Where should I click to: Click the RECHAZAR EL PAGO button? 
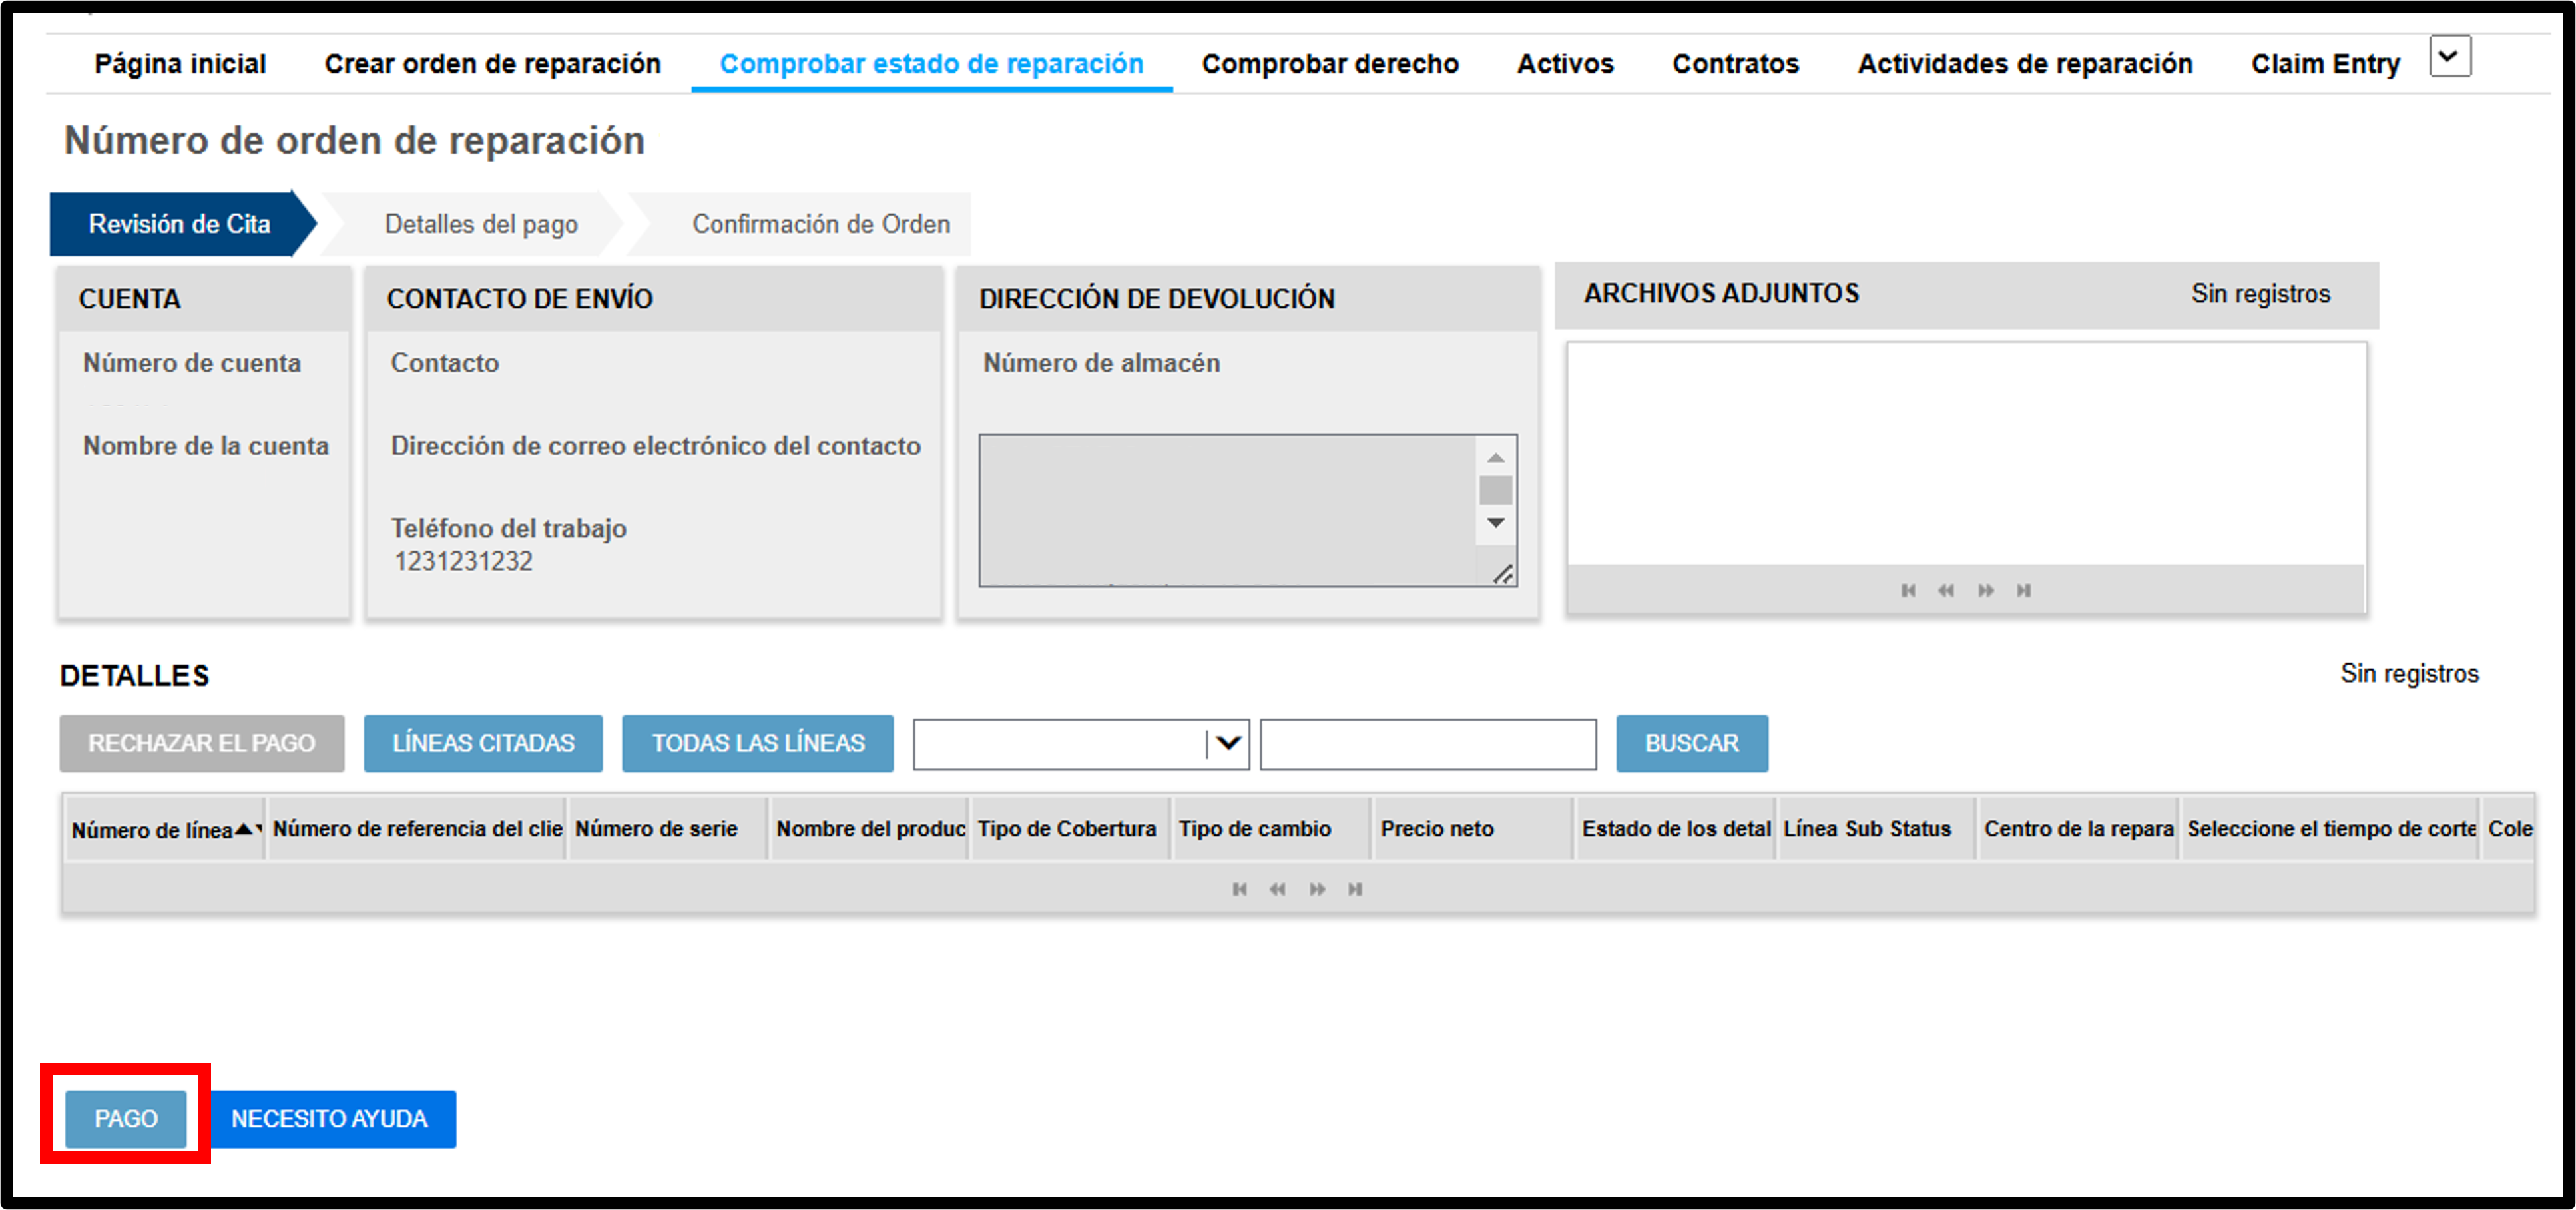click(201, 743)
